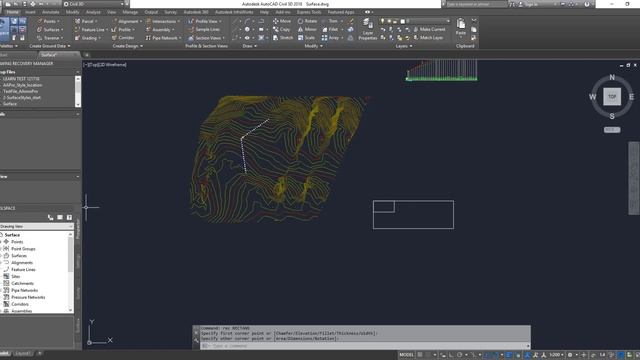Select Alignments in the Toolspace tree

click(22, 262)
